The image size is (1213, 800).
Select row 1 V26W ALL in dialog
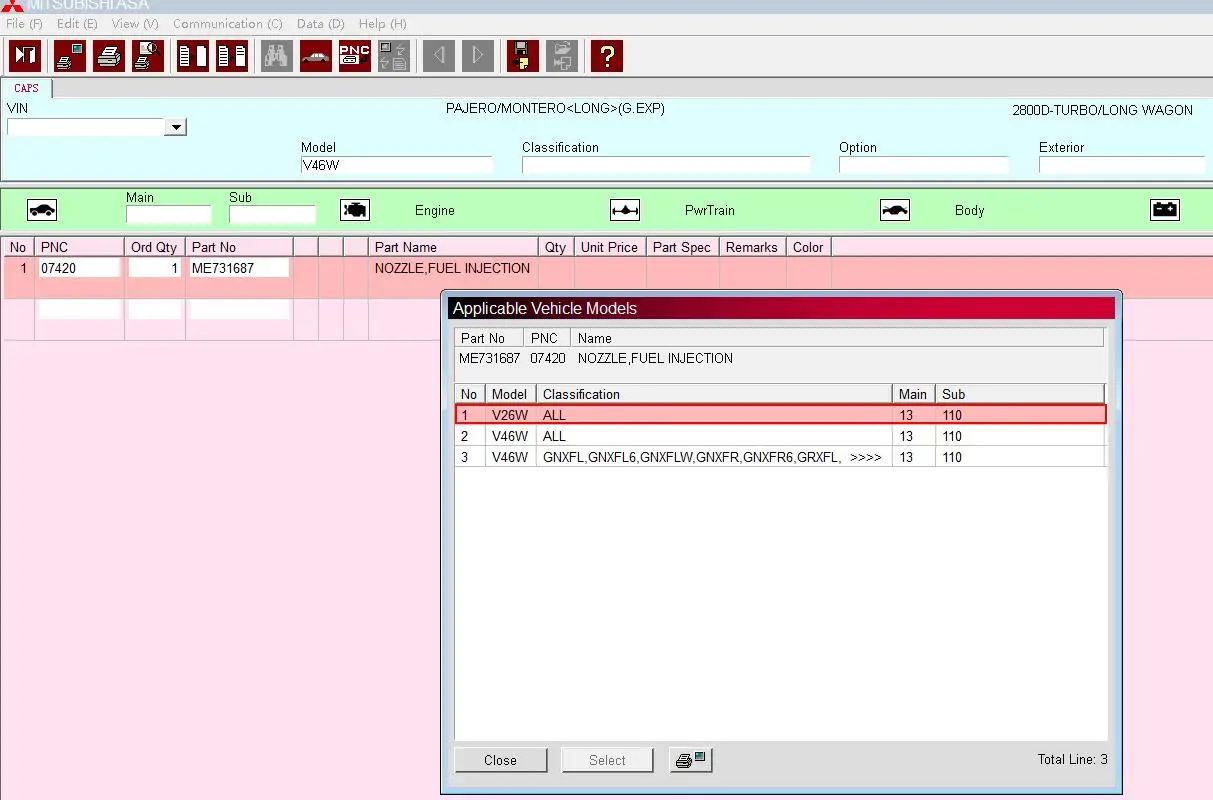[780, 414]
